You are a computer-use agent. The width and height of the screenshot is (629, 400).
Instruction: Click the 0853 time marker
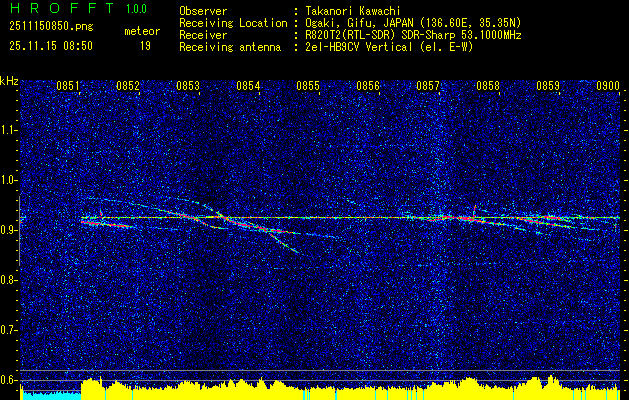tap(188, 86)
